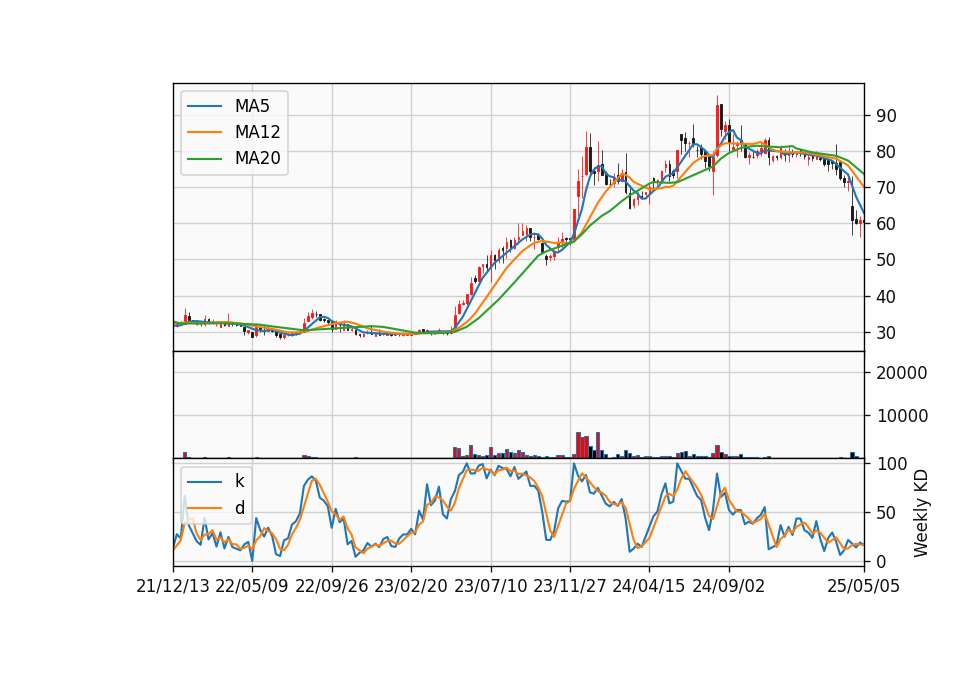Click the 22/09/26 date axis label
Image resolution: width=960 pixels, height=690 pixels.
pos(332,587)
